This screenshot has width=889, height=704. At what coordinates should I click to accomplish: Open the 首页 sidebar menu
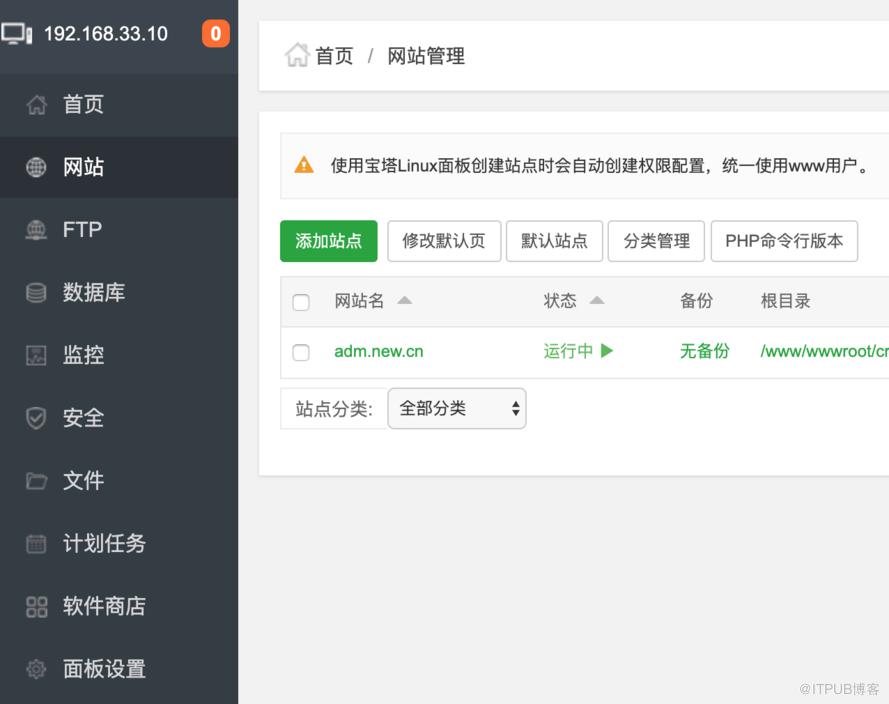point(119,104)
